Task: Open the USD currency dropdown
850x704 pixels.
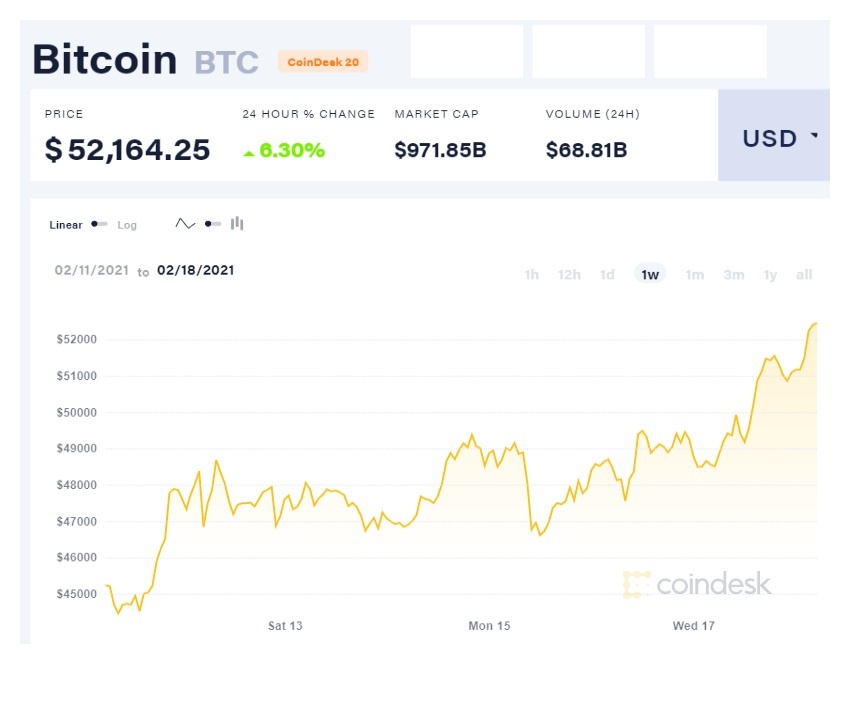Action: point(779,138)
